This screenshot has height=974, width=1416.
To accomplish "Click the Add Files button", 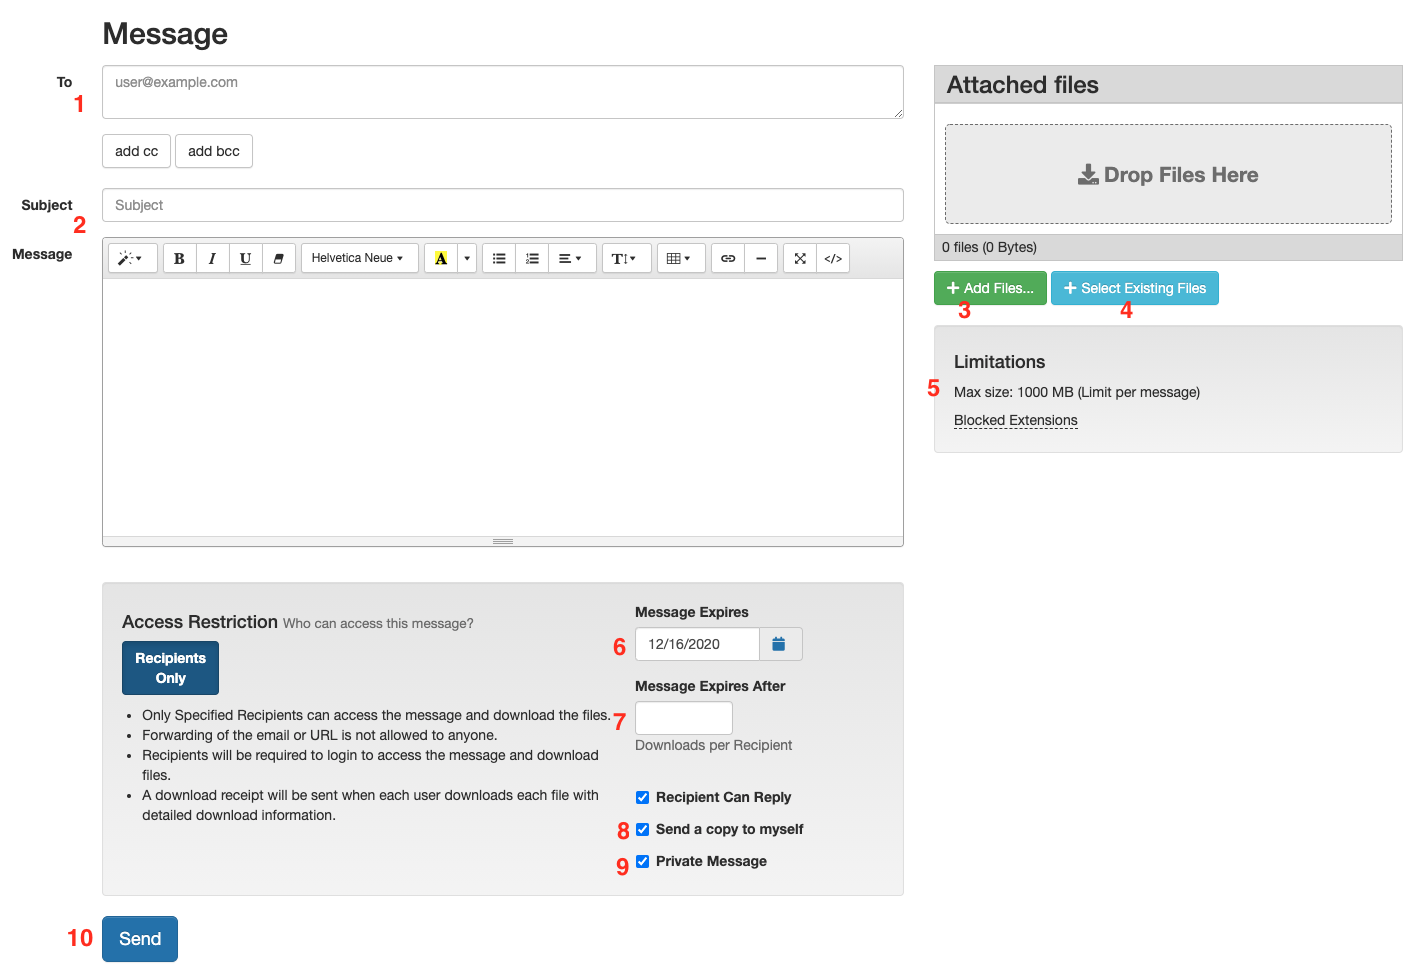I will click(x=990, y=288).
